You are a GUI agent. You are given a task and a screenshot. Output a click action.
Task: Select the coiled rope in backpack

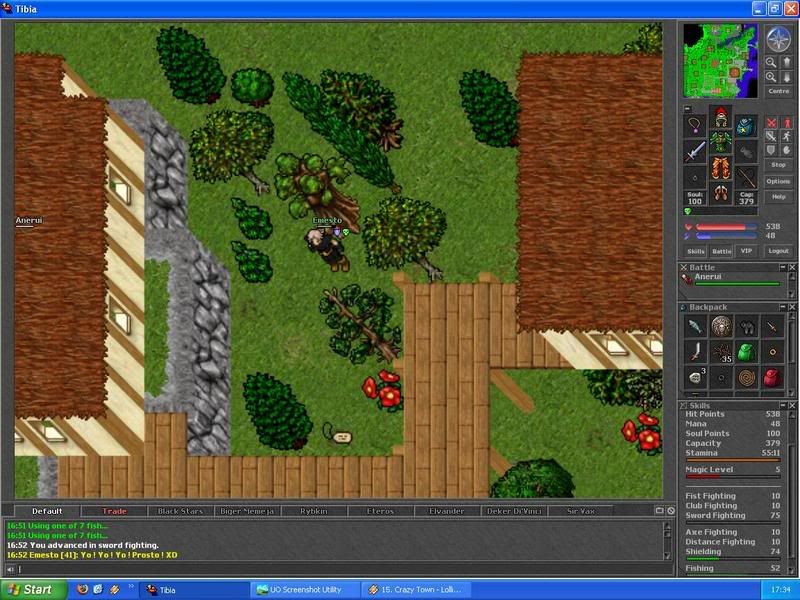(x=747, y=378)
